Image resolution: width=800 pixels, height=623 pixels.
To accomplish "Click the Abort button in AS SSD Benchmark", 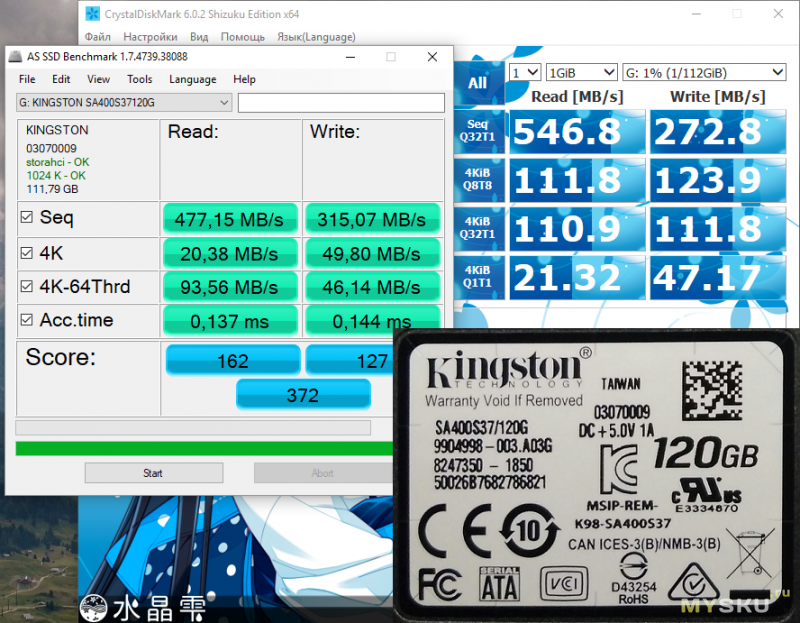I will point(323,473).
